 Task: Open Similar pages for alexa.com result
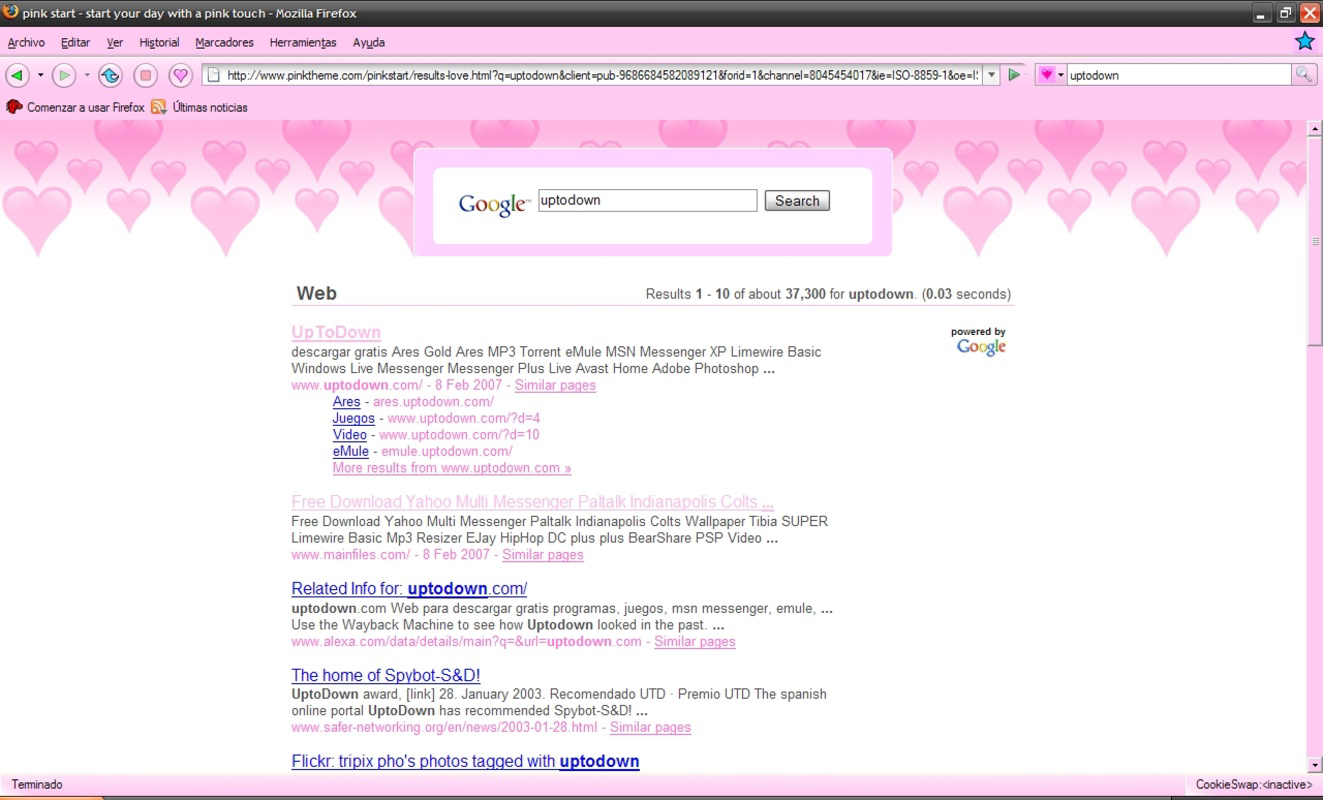[695, 641]
